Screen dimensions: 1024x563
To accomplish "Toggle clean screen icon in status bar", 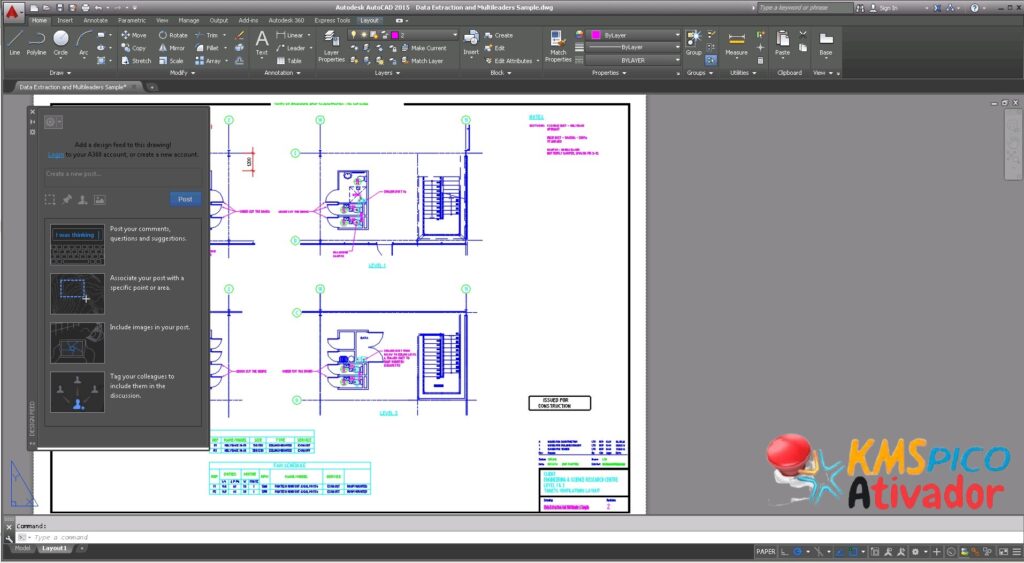I will [x=1004, y=552].
